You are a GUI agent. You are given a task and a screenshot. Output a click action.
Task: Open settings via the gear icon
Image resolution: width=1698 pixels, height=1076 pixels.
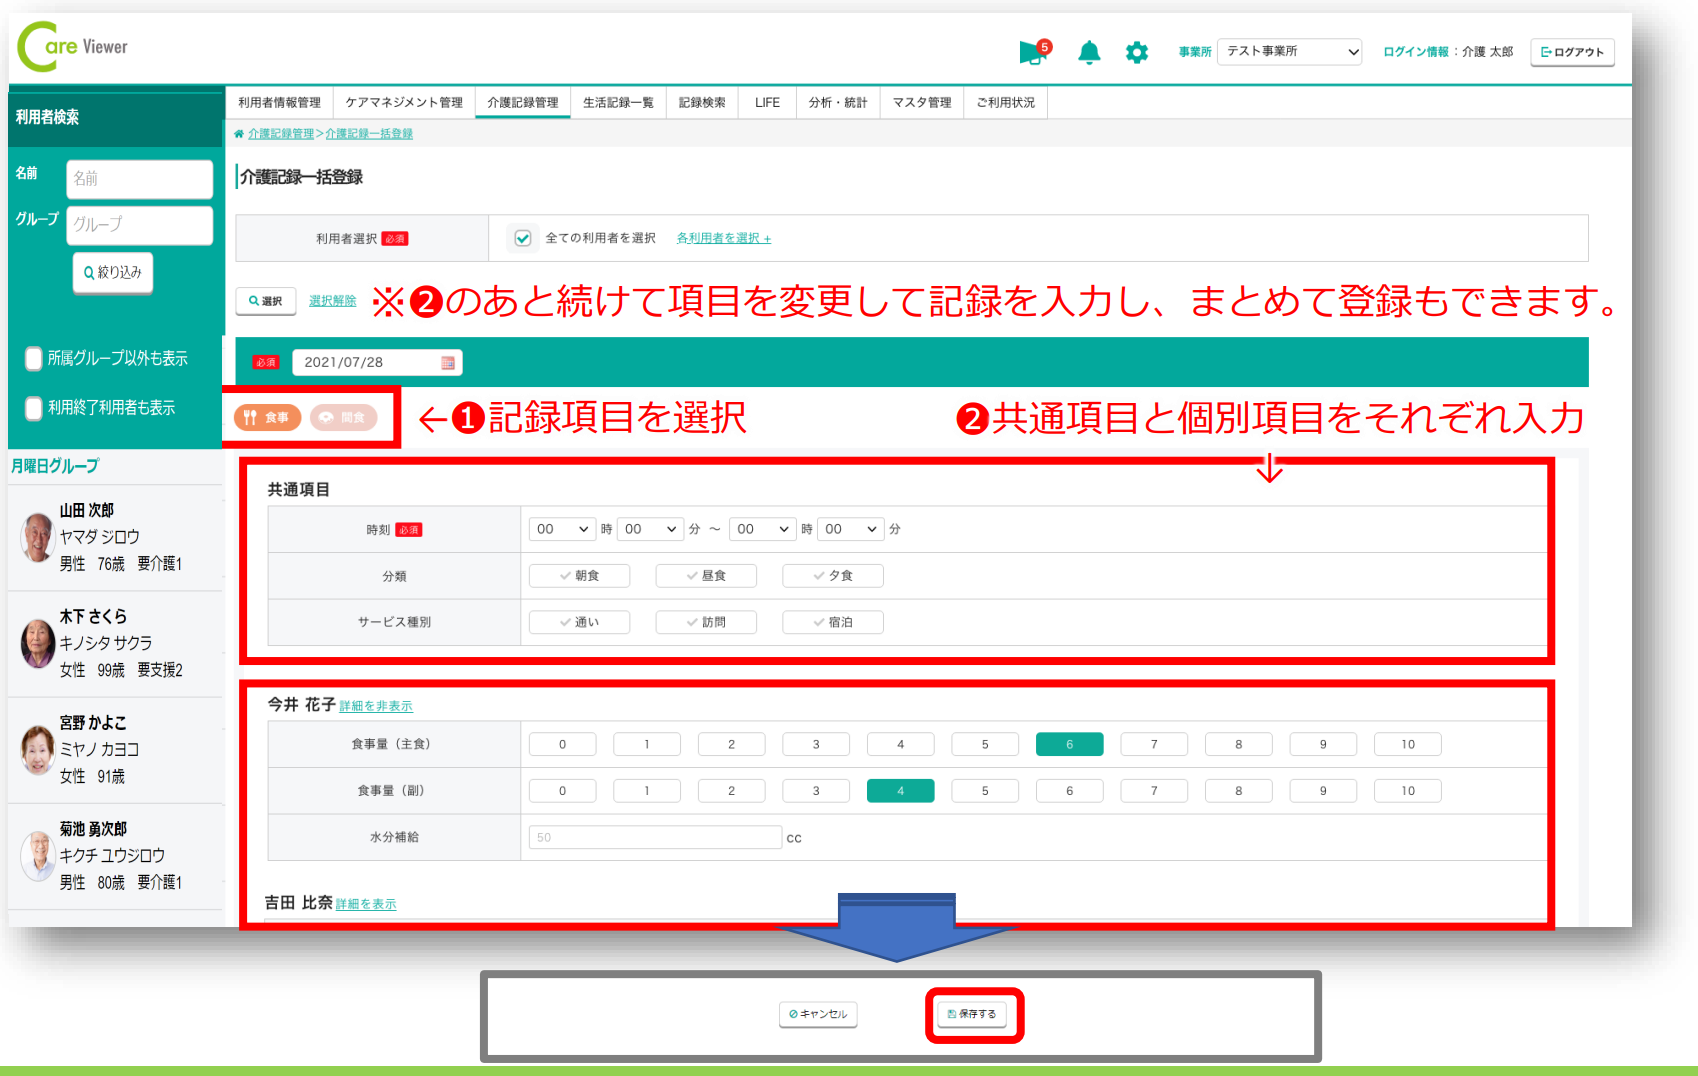1137,52
